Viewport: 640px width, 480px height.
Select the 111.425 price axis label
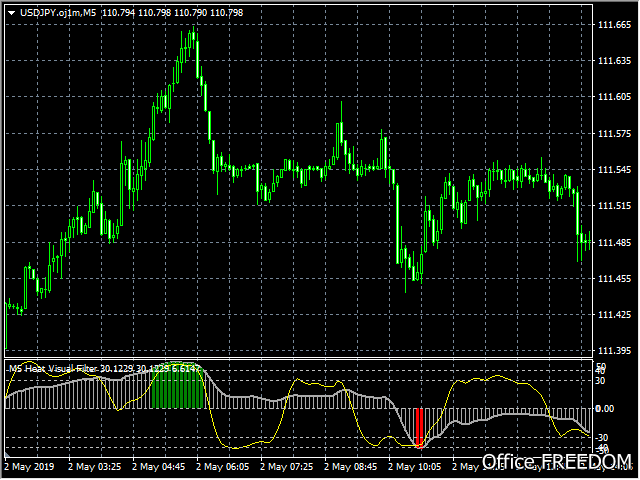pyautogui.click(x=614, y=315)
